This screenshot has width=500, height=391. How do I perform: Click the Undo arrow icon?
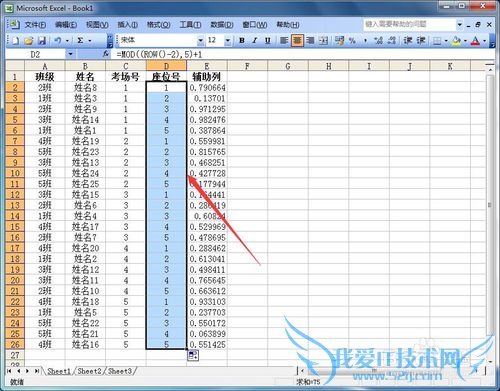(x=58, y=40)
